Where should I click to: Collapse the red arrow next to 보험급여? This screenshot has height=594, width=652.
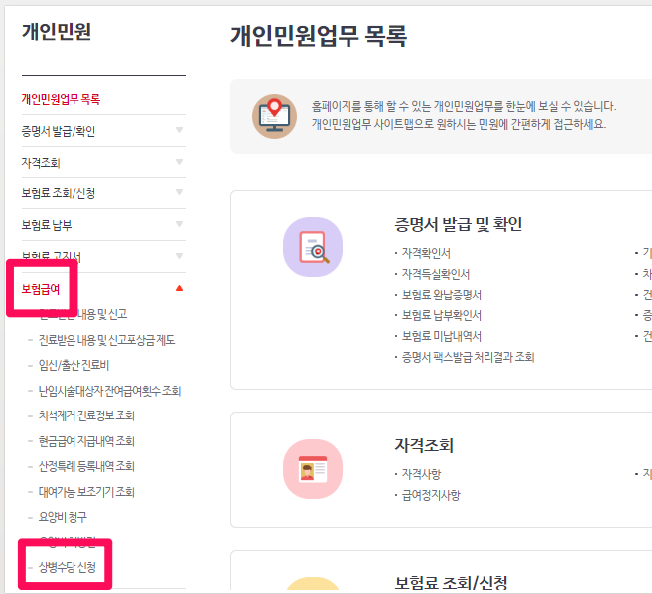(179, 288)
